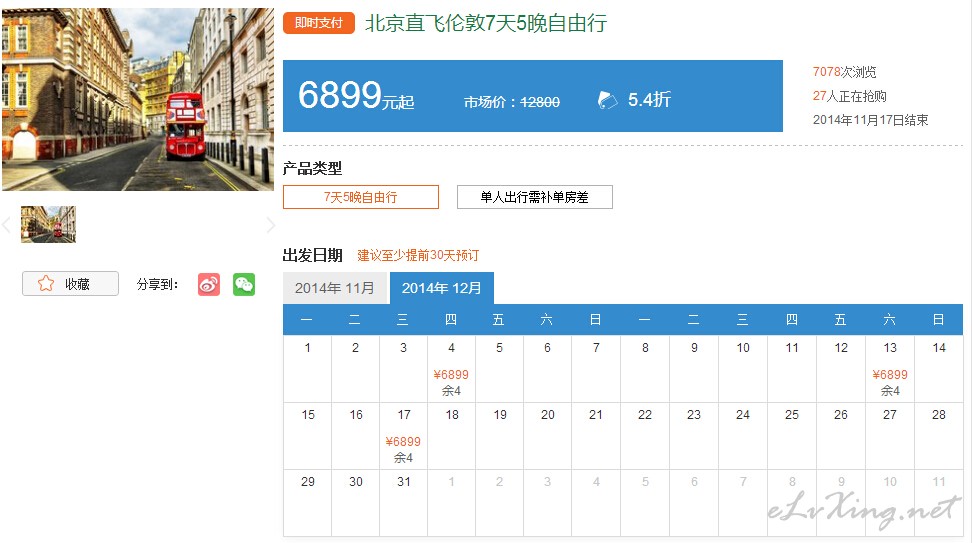
Task: Open the 北京直飞伦敦7天5晚自由行 title link
Action: [x=485, y=24]
